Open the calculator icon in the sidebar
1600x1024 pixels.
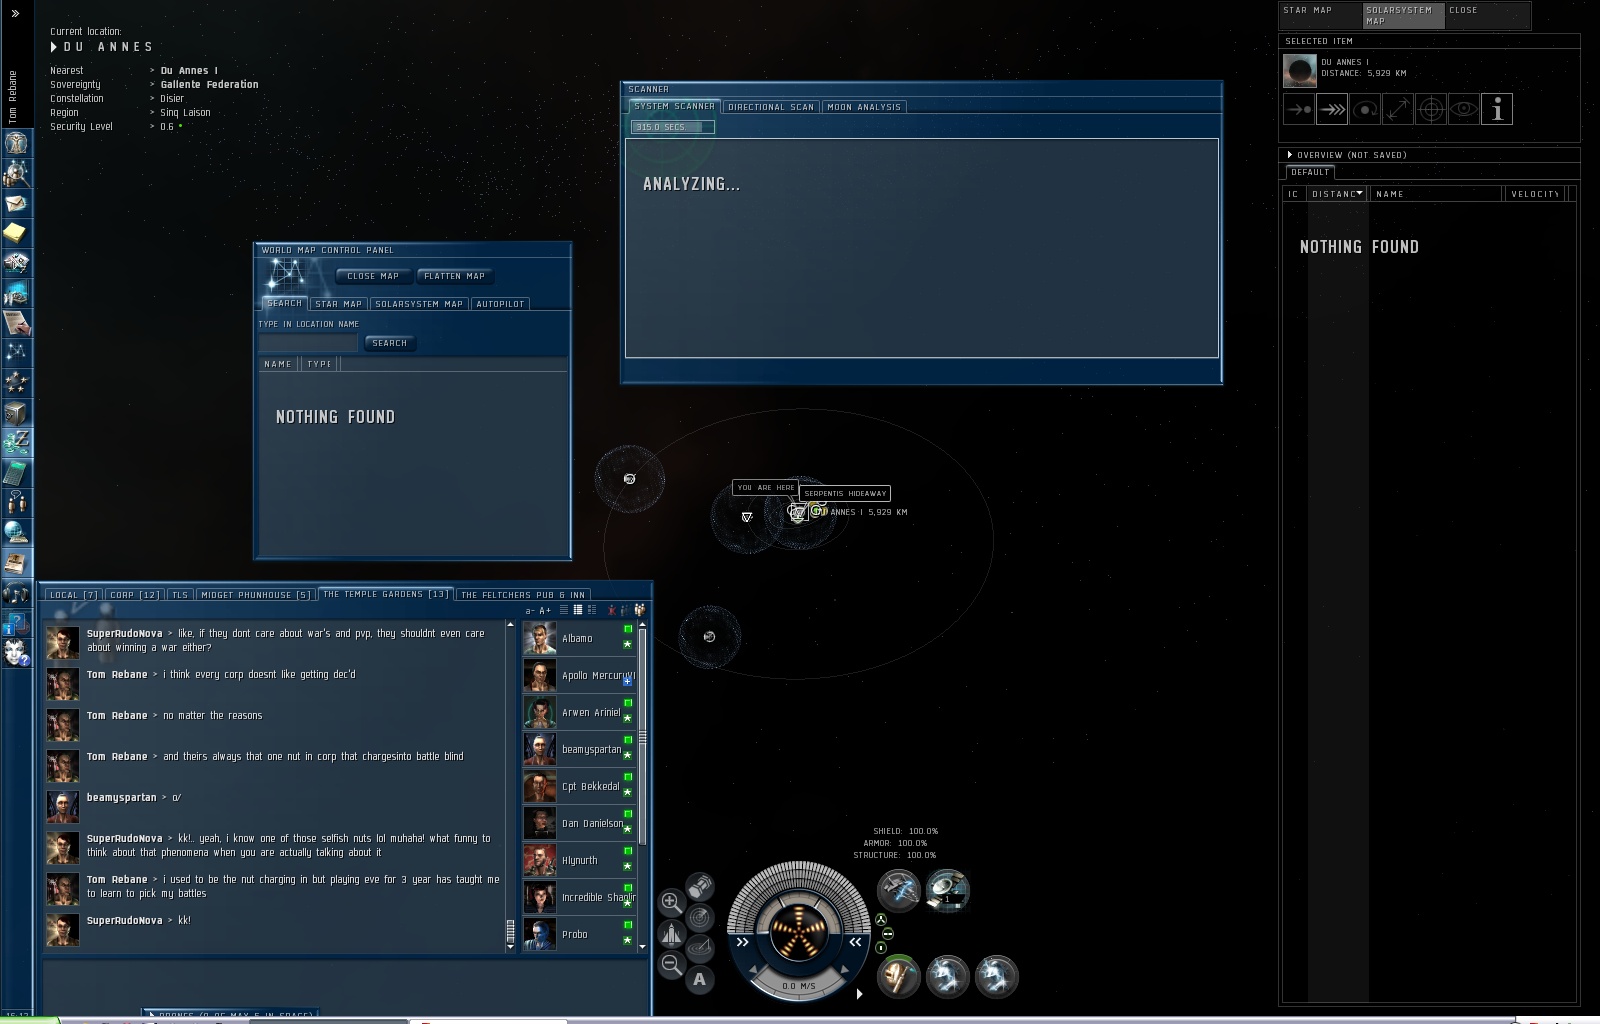click(16, 472)
